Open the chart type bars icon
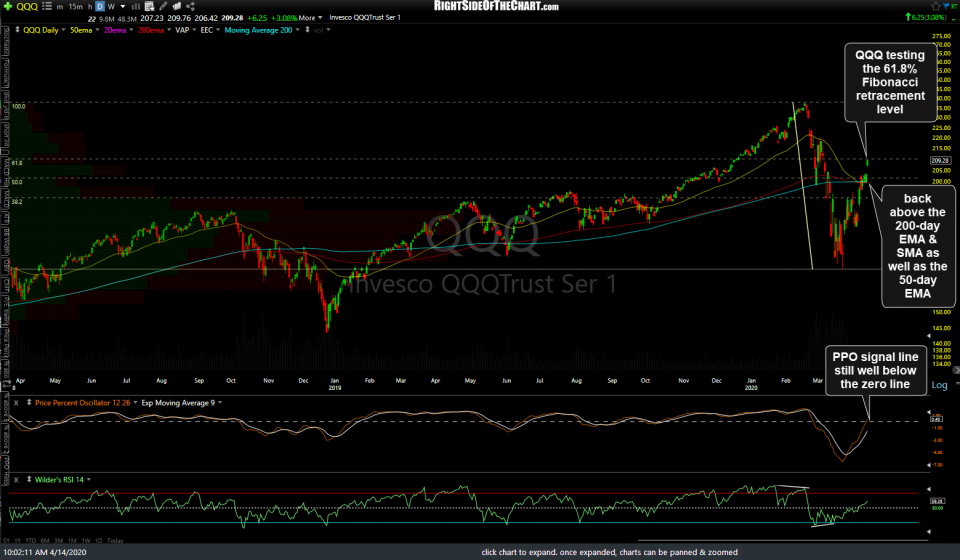 (135, 6)
